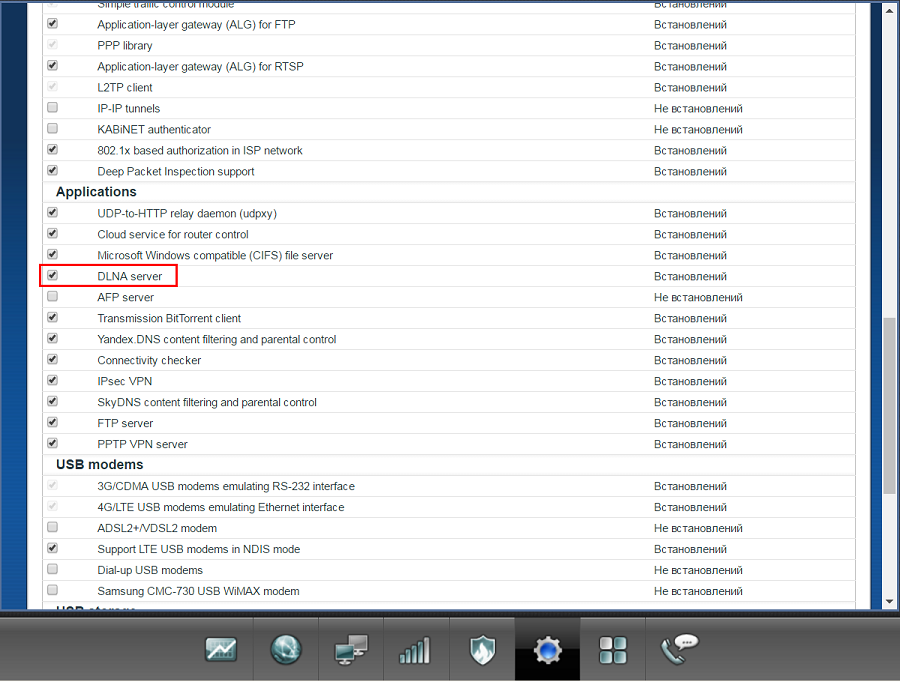Select the DLNA server label text
The height and width of the screenshot is (682, 900).
[x=130, y=276]
